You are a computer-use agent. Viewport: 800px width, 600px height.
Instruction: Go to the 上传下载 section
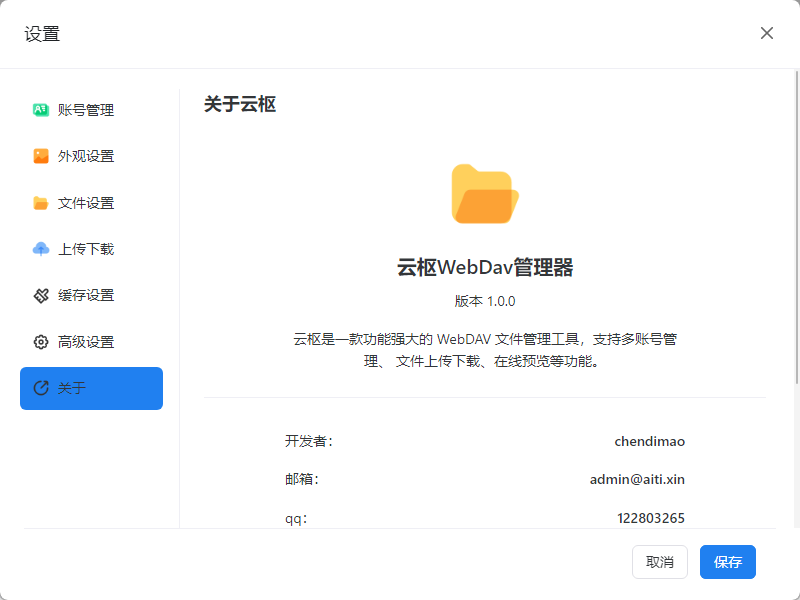click(86, 249)
